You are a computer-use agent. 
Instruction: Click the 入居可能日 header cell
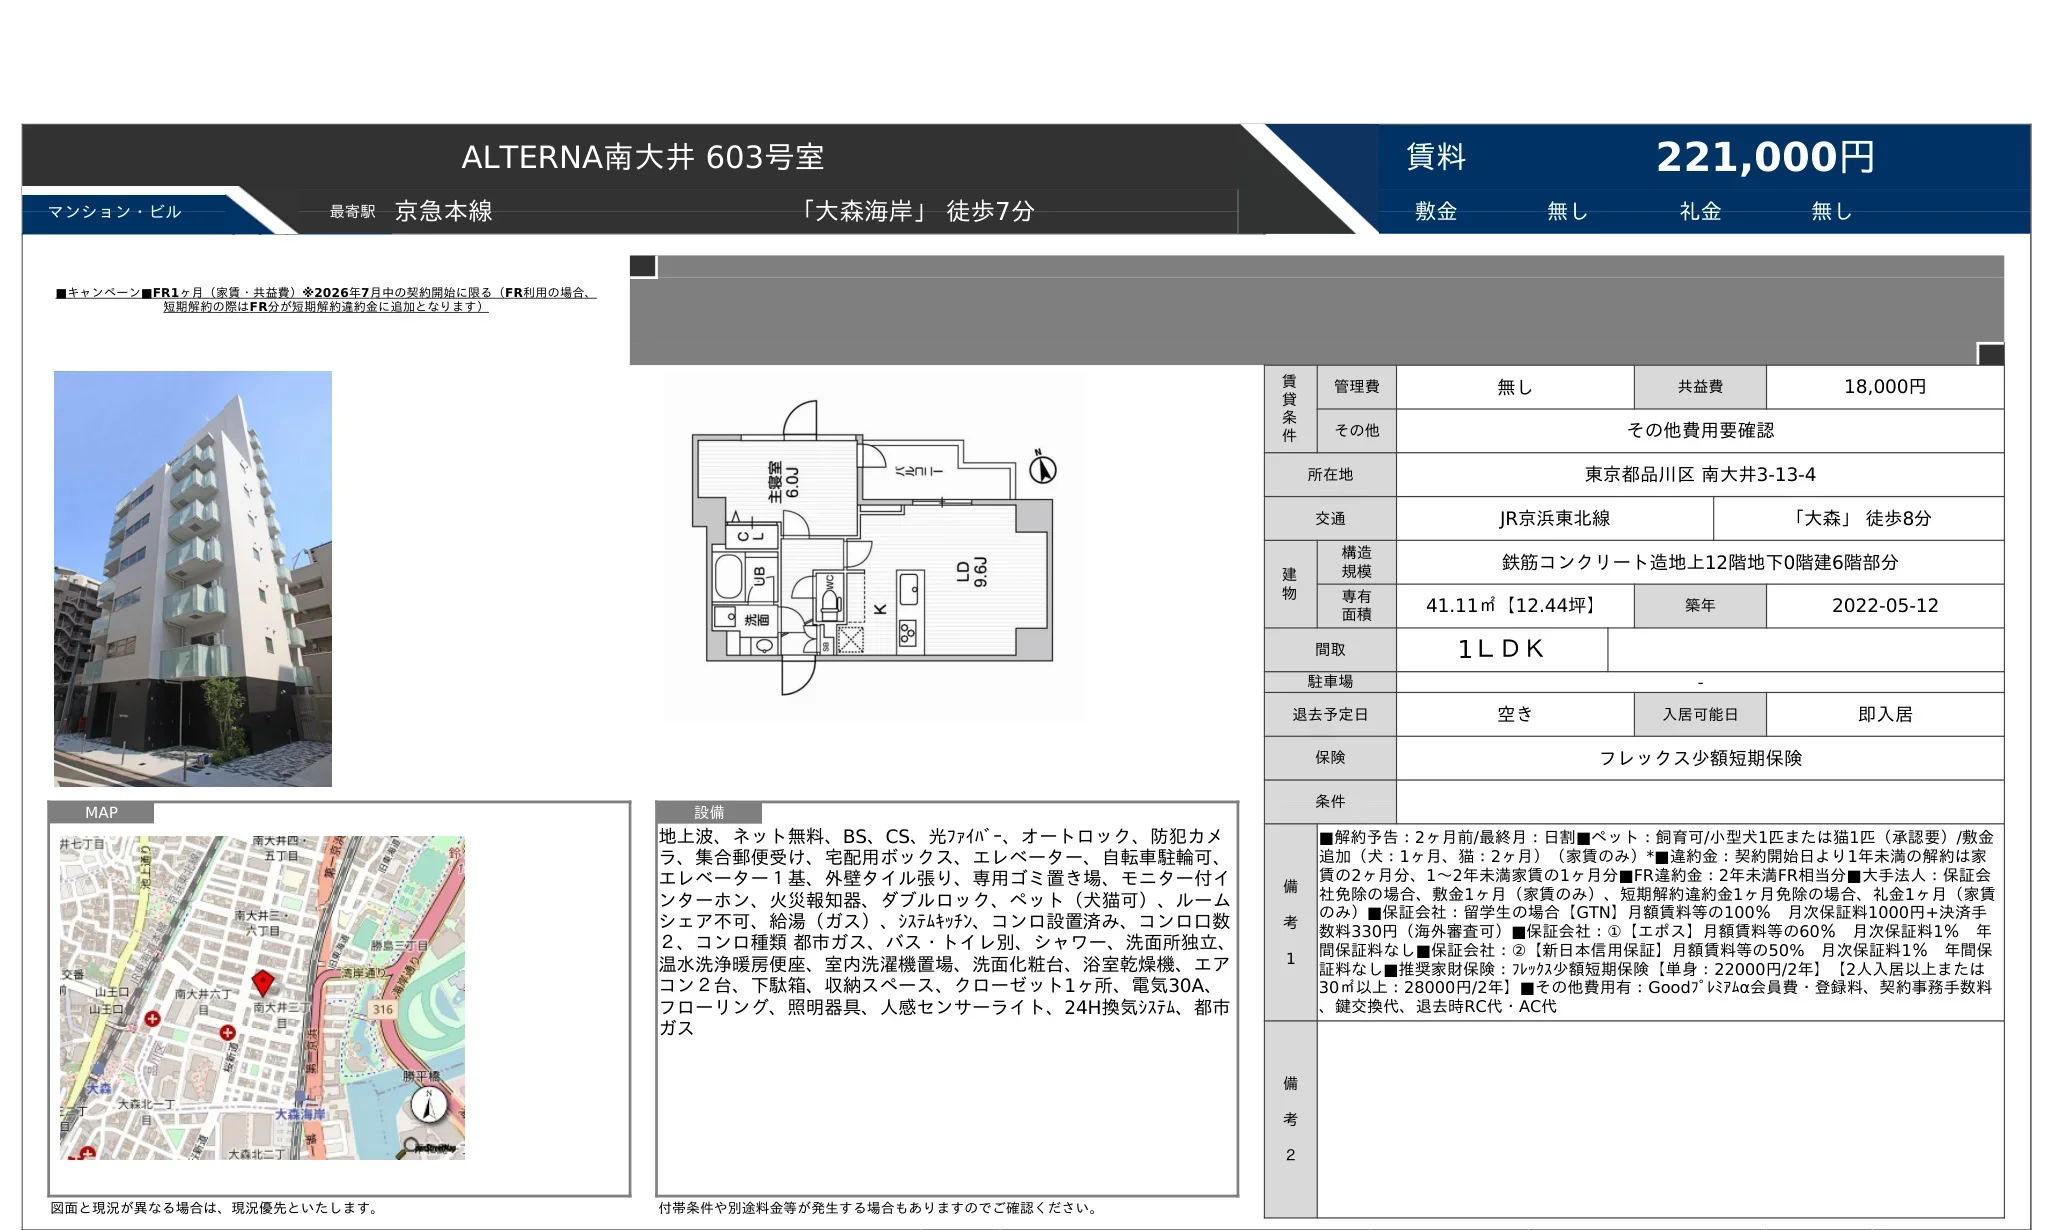click(1700, 715)
